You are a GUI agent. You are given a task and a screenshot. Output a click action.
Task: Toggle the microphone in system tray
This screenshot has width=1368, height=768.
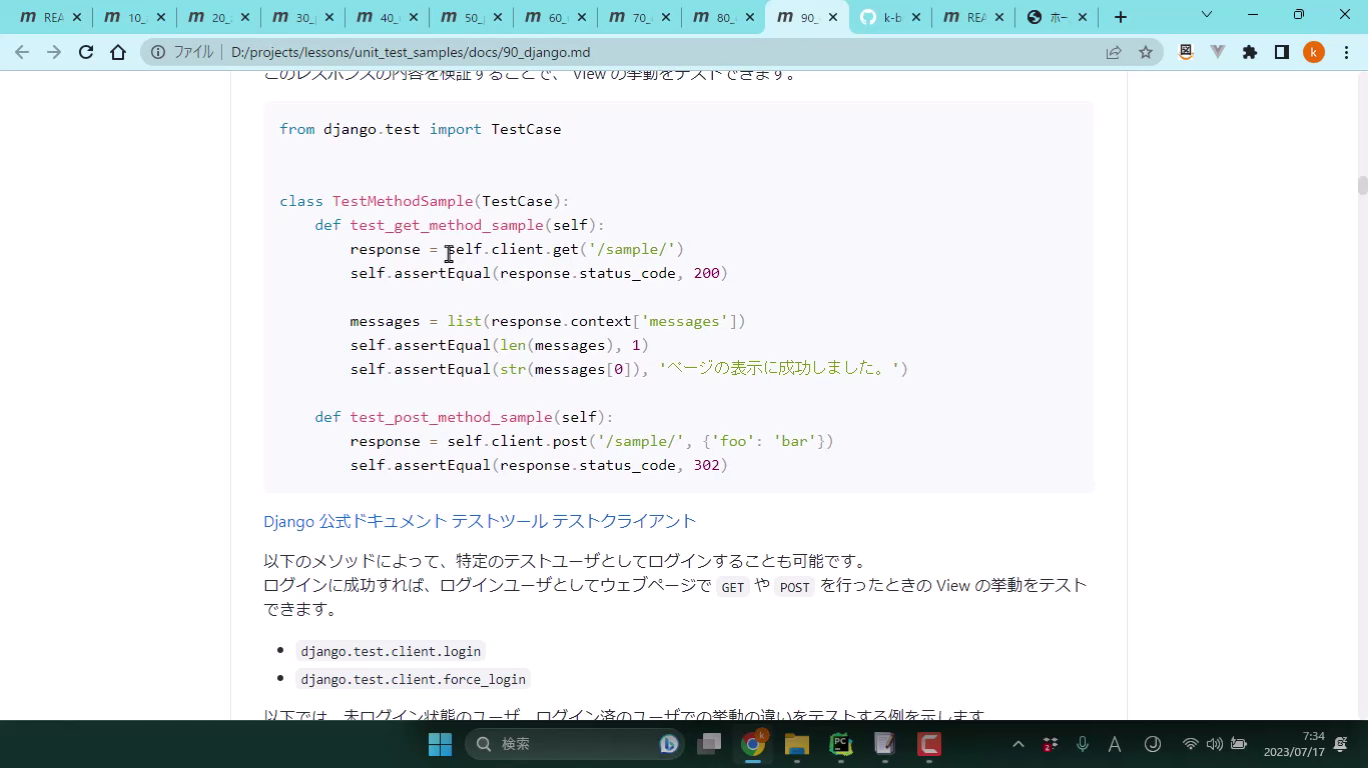click(1082, 744)
